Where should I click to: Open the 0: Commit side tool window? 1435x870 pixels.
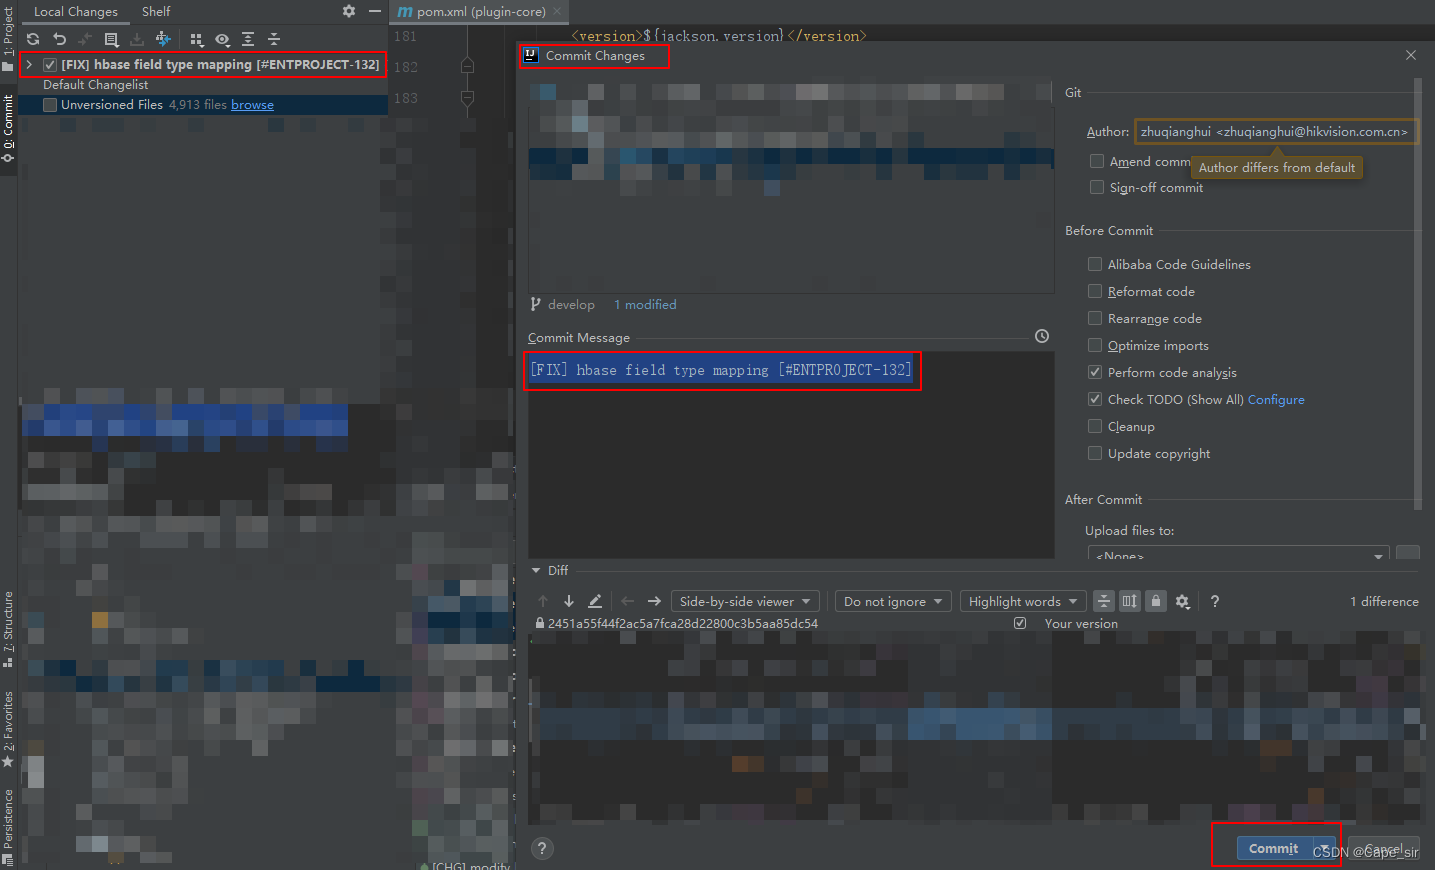(x=8, y=128)
